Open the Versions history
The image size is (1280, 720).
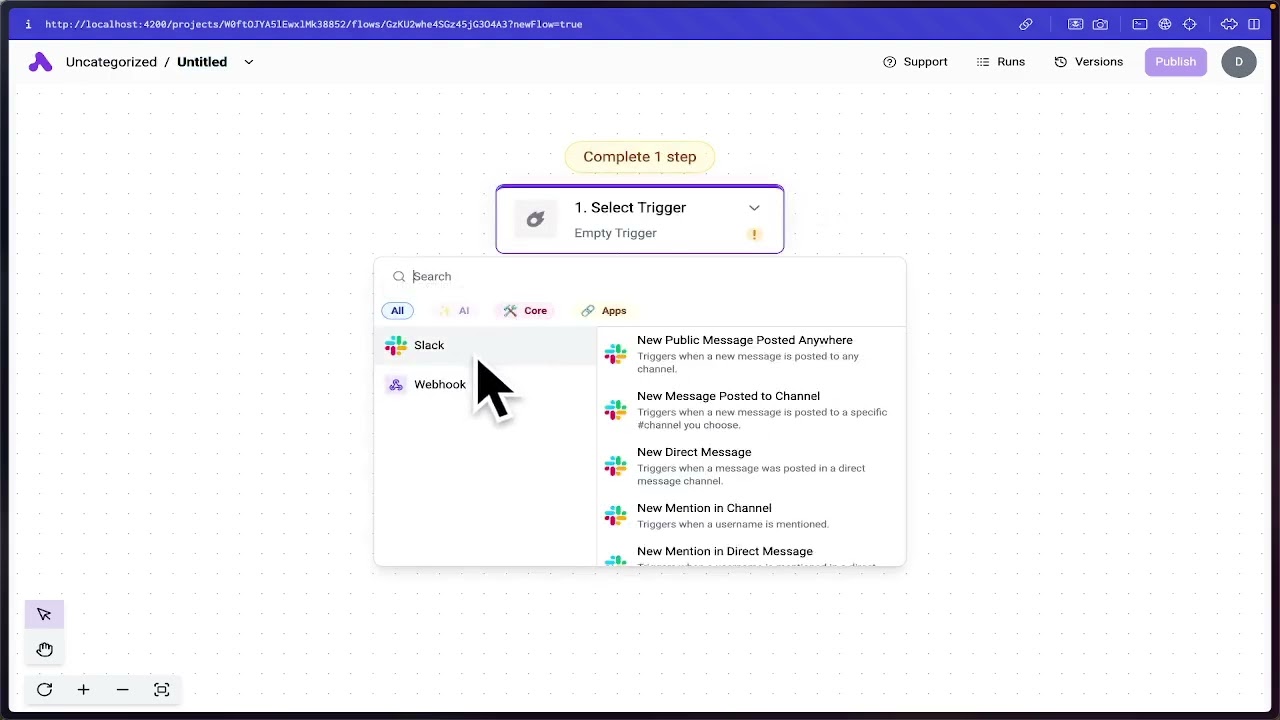pyautogui.click(x=1088, y=62)
